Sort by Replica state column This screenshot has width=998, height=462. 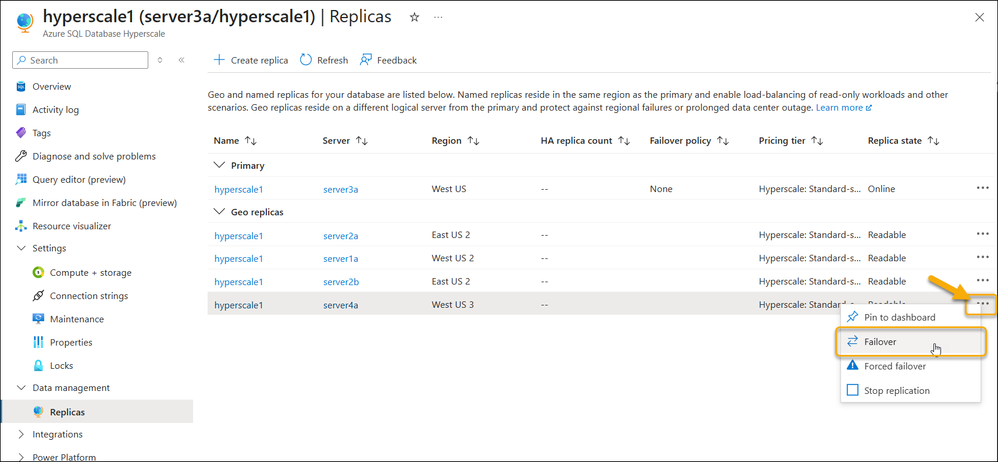tap(904, 141)
